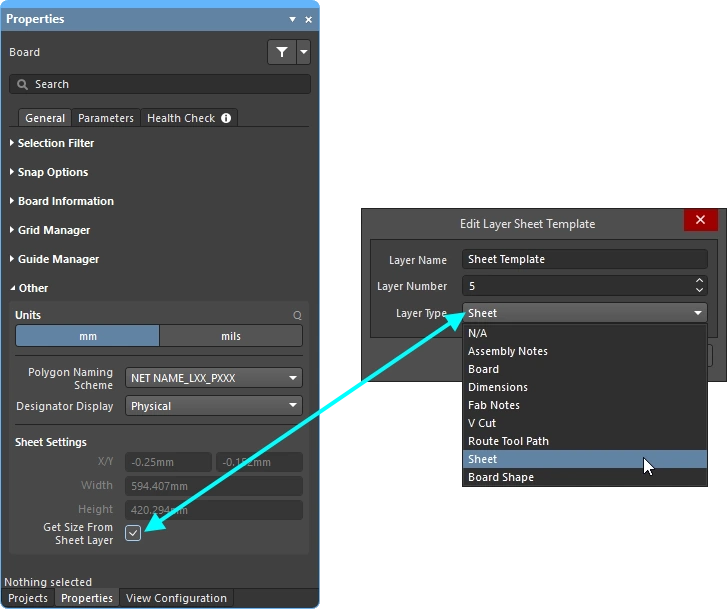Image resolution: width=727 pixels, height=609 pixels.
Task: Select mm units
Action: coord(88,336)
